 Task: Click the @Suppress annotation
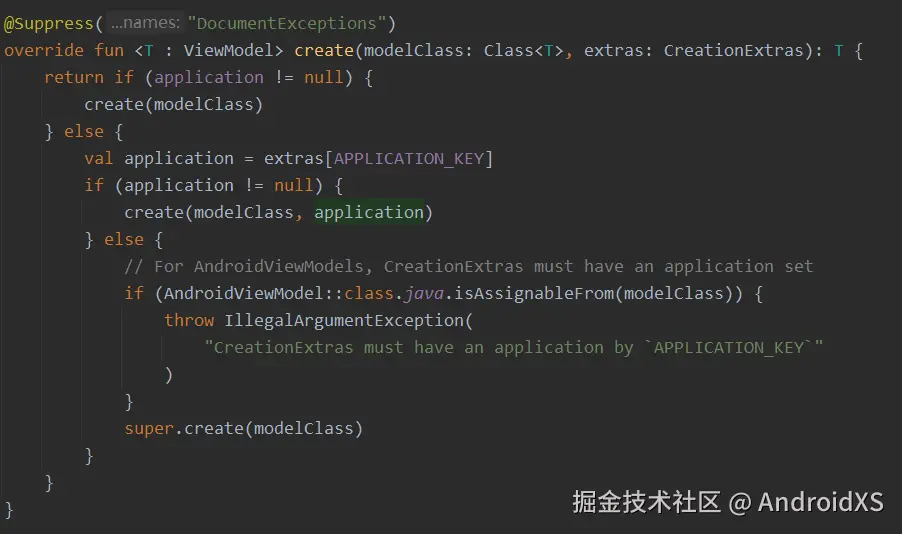48,24
